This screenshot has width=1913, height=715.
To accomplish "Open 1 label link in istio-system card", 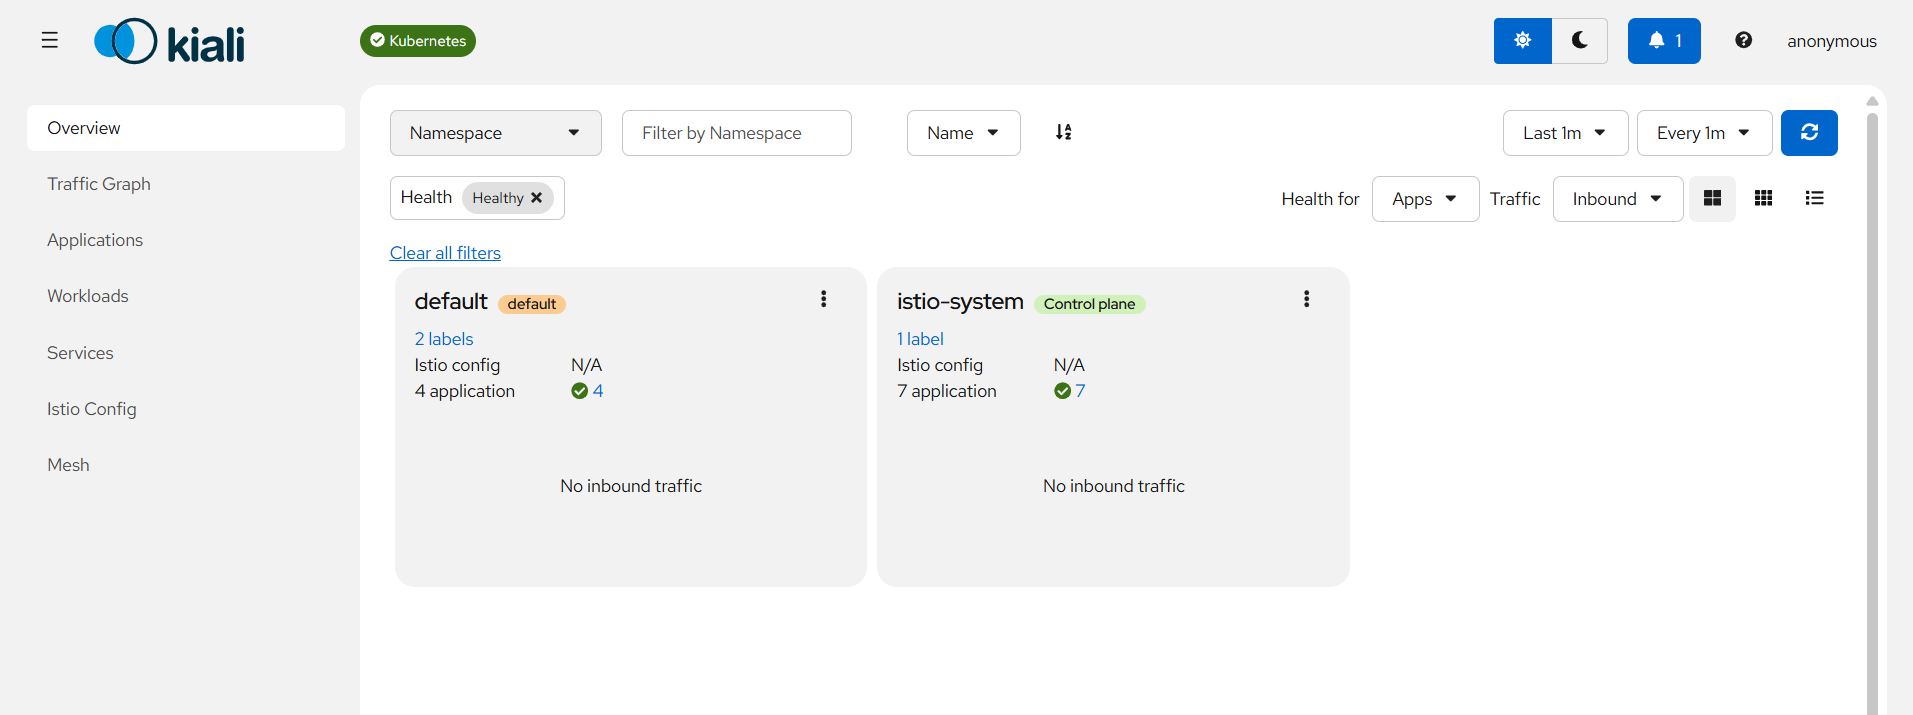I will pyautogui.click(x=920, y=339).
